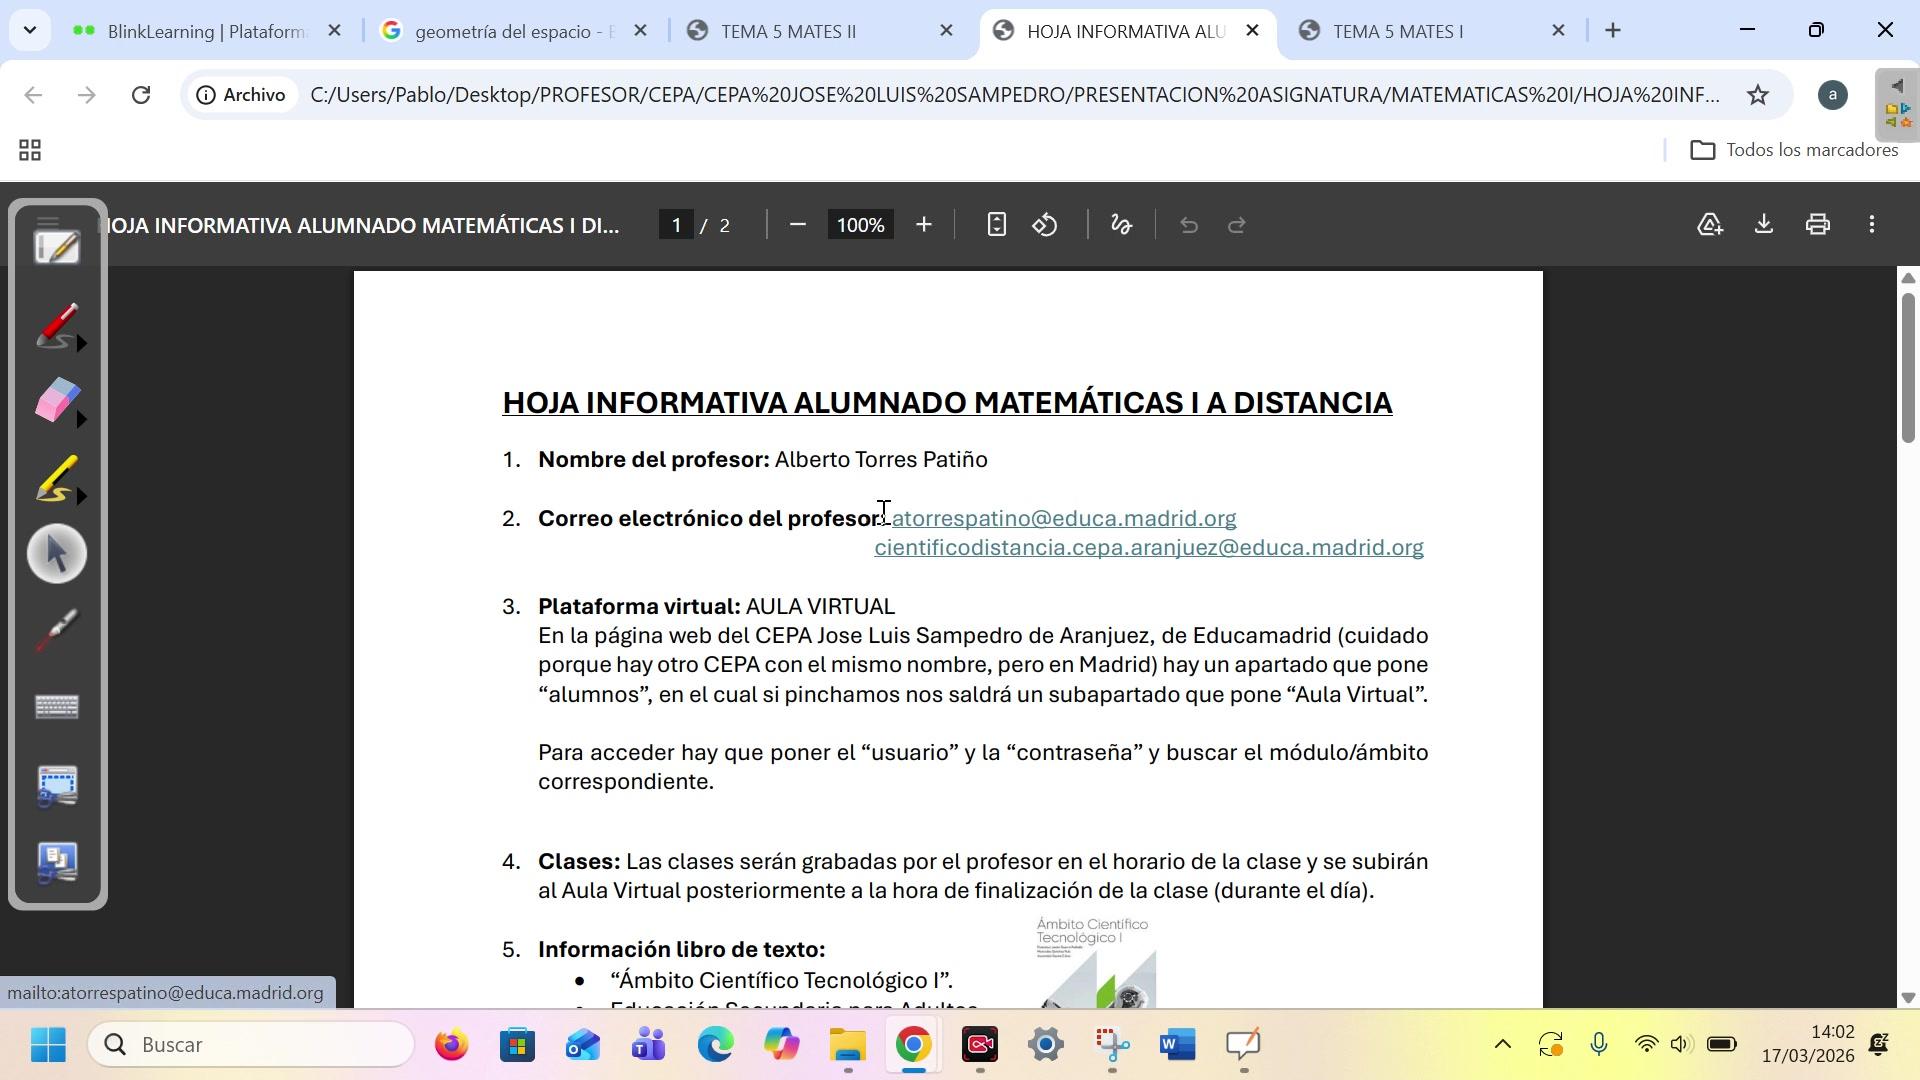Select the red pen annotation tool

click(55, 325)
